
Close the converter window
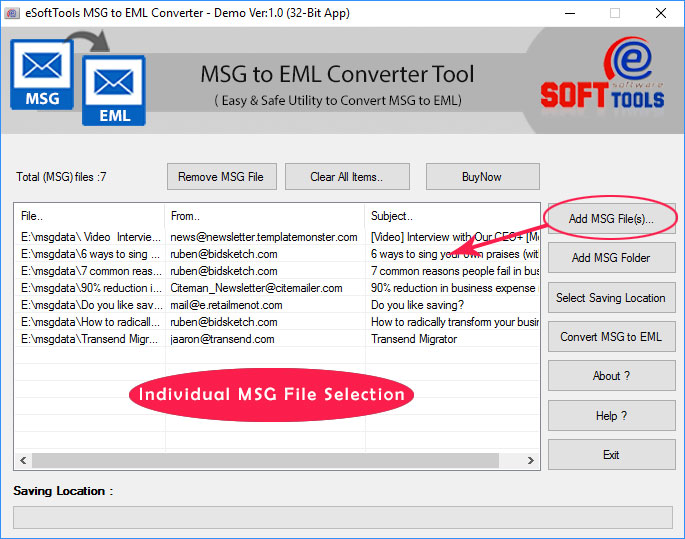tap(661, 13)
